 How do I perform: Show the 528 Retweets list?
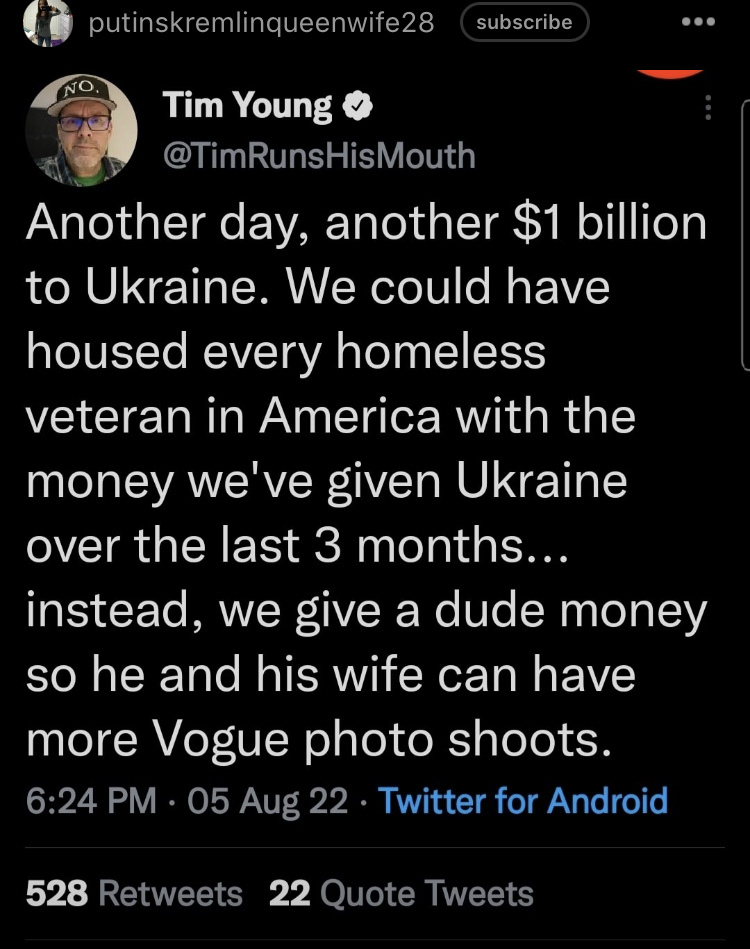tap(134, 892)
